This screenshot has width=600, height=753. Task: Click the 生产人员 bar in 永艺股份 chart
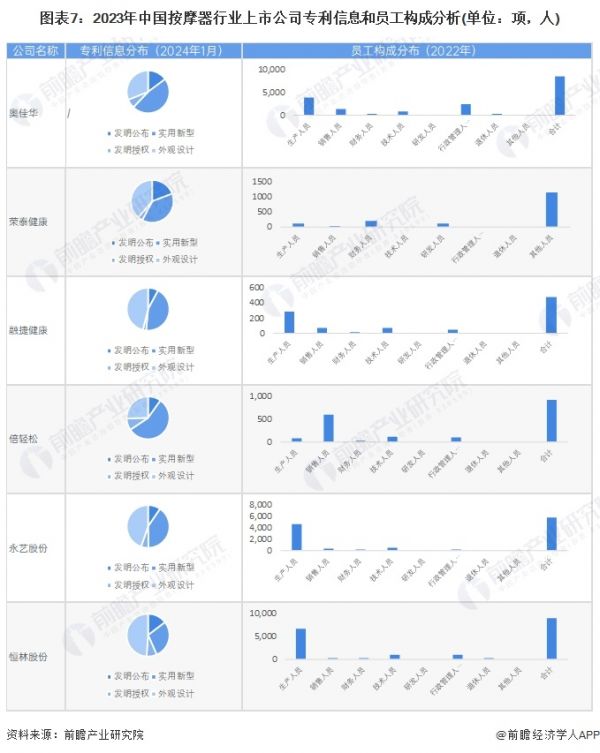(x=296, y=537)
